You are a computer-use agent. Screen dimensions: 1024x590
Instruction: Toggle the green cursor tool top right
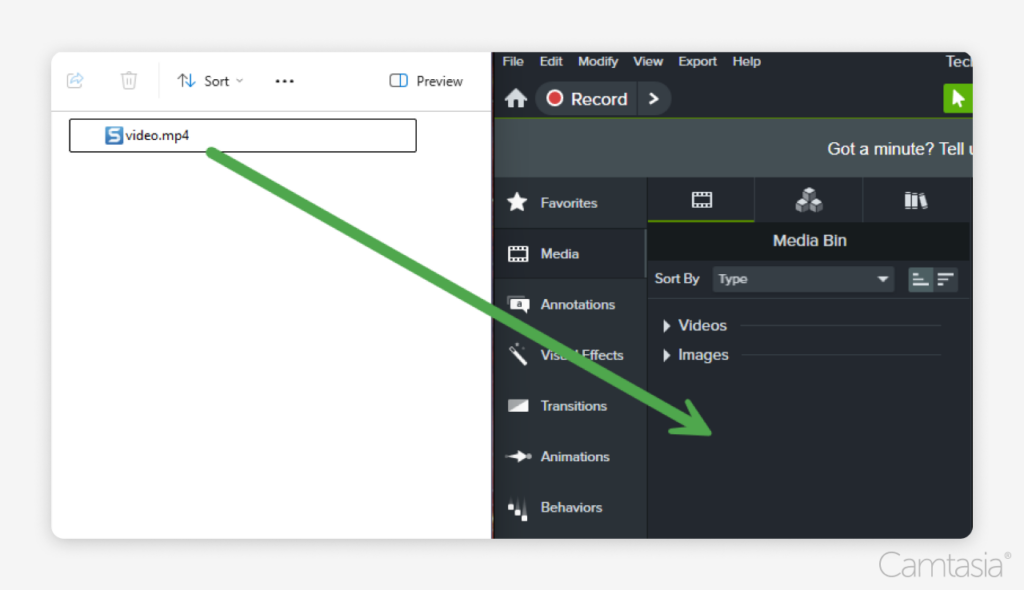pyautogui.click(x=958, y=98)
